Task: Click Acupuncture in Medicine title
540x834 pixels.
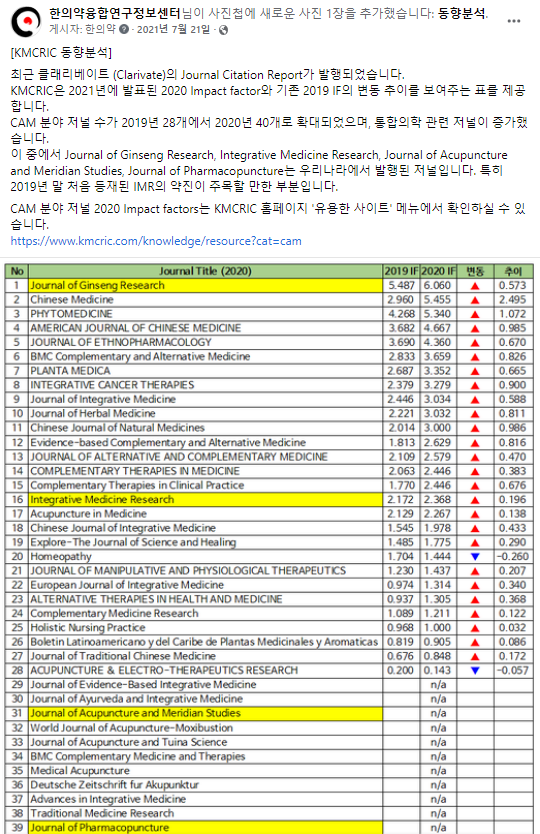Action: coord(88,514)
